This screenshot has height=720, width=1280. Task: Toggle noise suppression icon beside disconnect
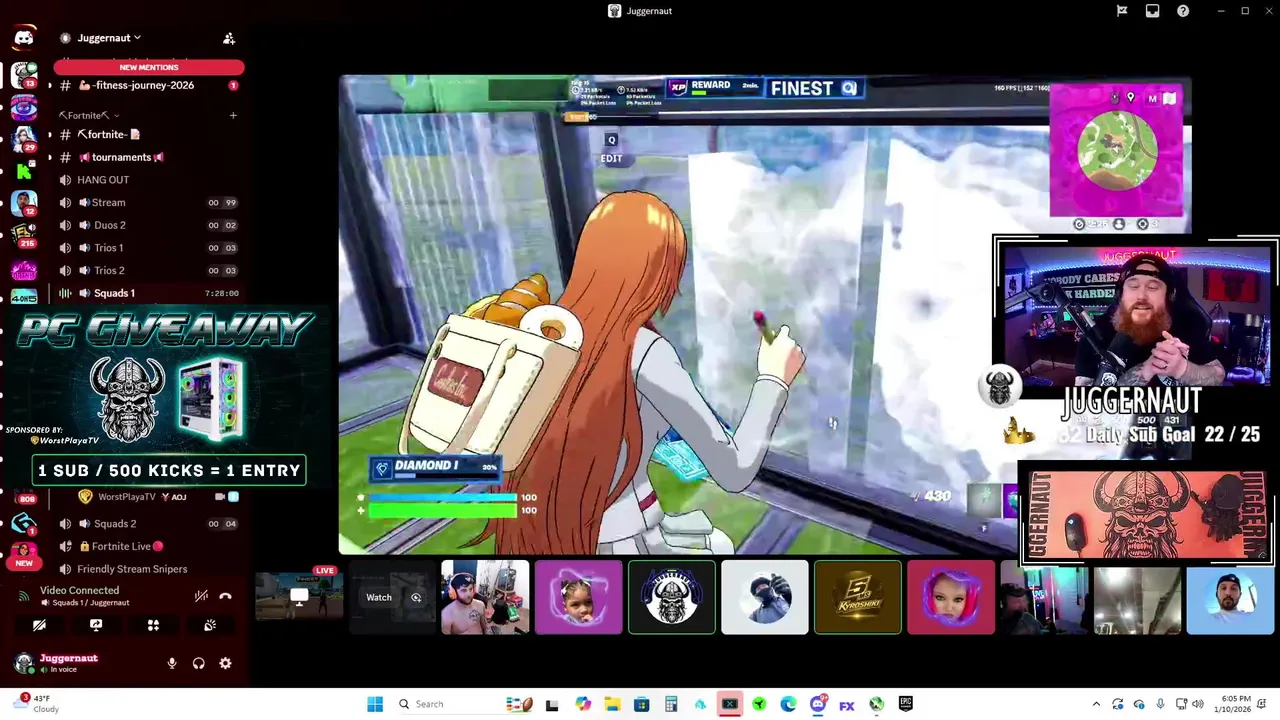pyautogui.click(x=201, y=596)
